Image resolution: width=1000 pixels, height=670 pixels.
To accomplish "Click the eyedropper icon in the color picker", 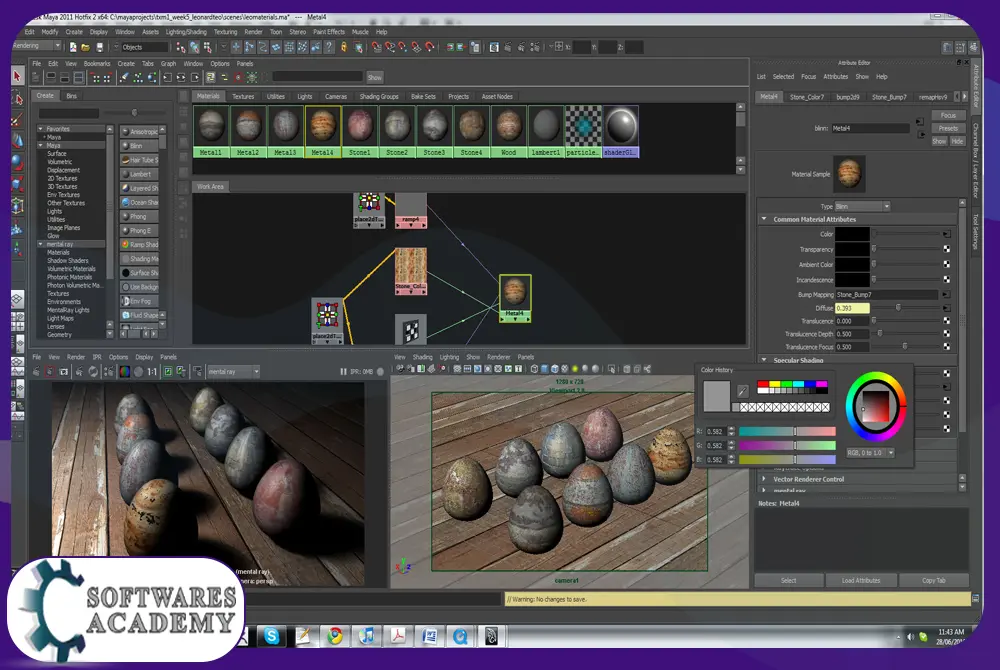I will [743, 391].
